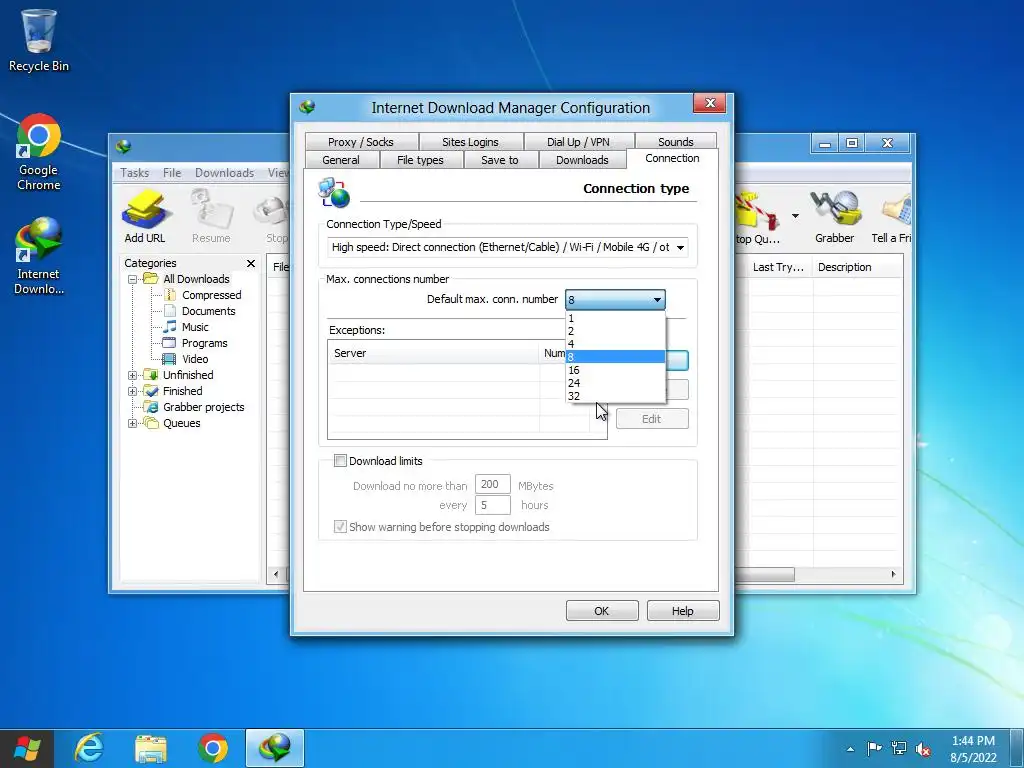Click the network tray icon
The width and height of the screenshot is (1024, 768).
point(899,748)
